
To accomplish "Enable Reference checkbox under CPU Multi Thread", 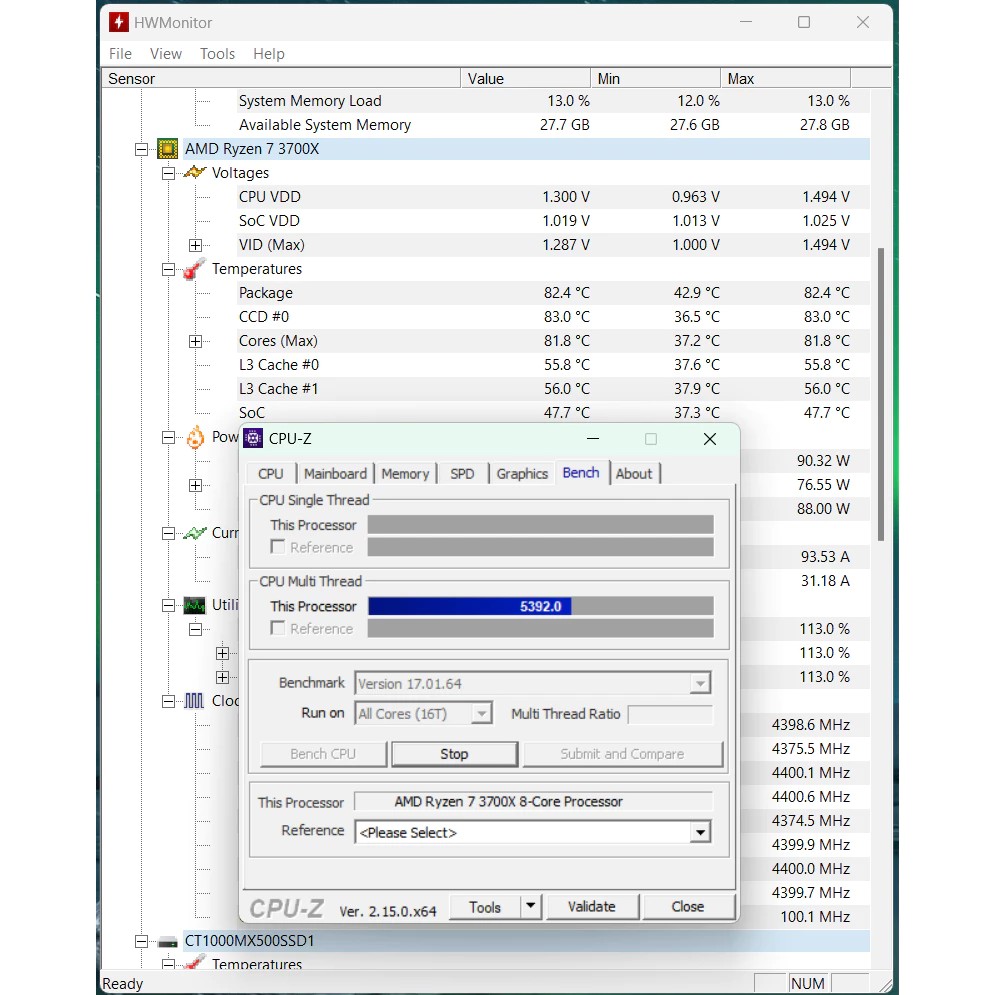I will coord(278,628).
